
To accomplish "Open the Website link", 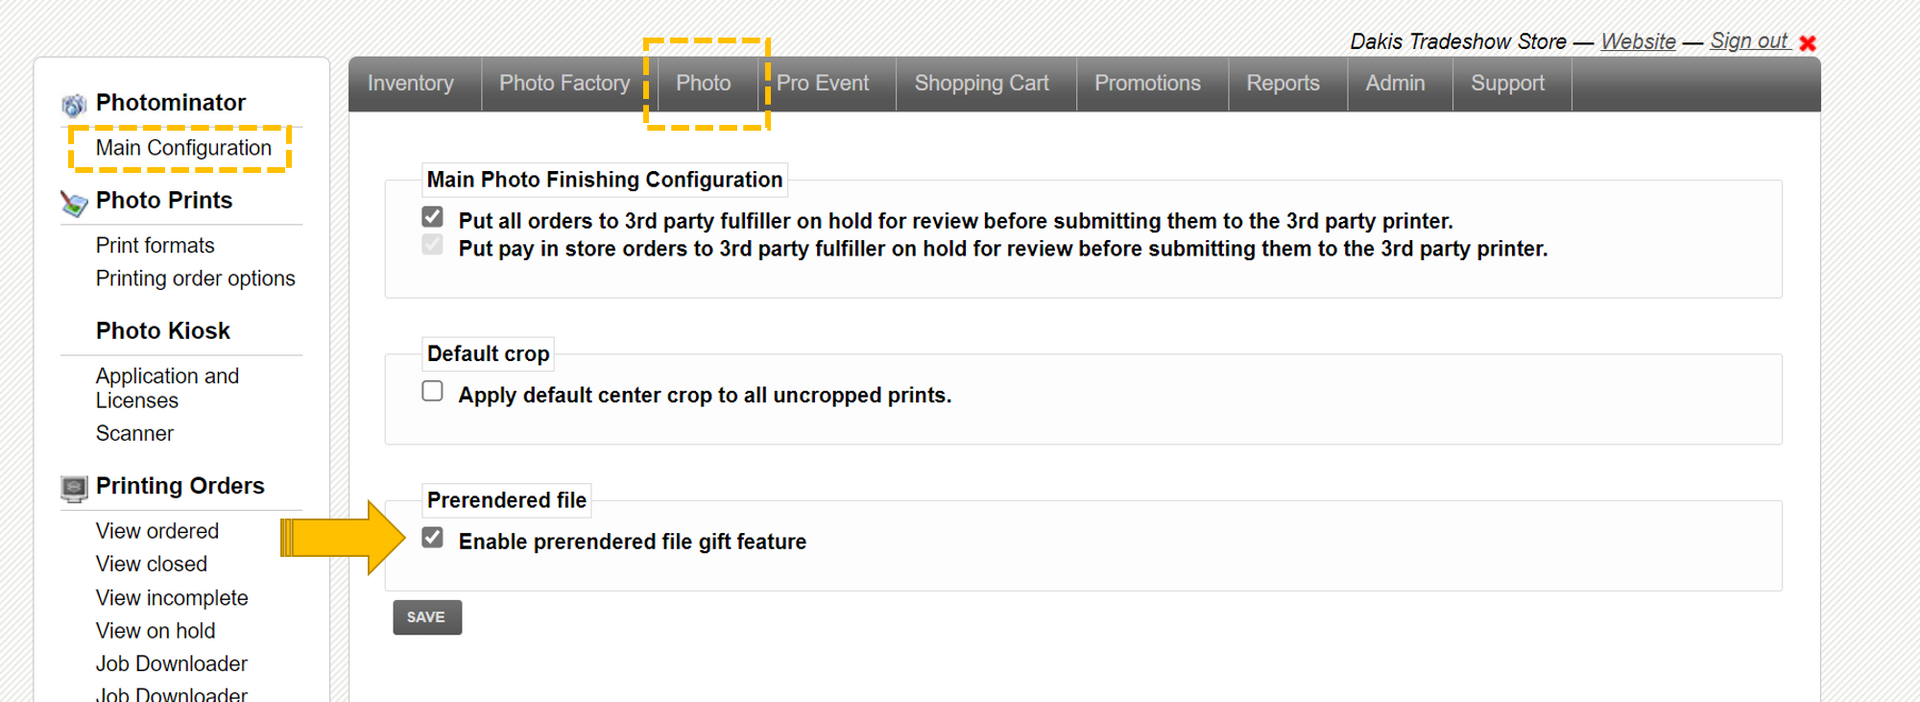I will click(x=1638, y=42).
